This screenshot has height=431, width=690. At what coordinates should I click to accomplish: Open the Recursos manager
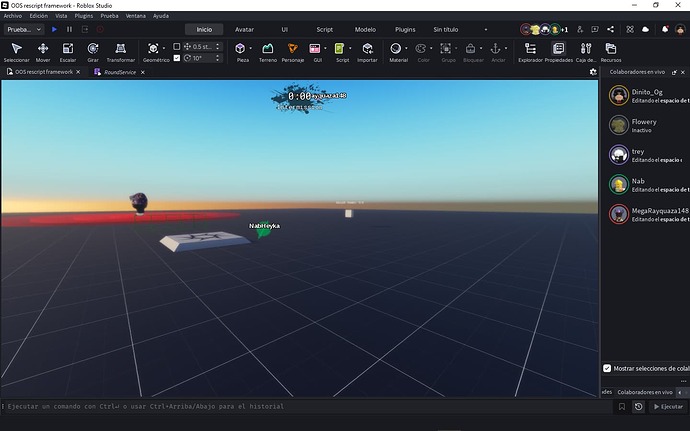[611, 52]
